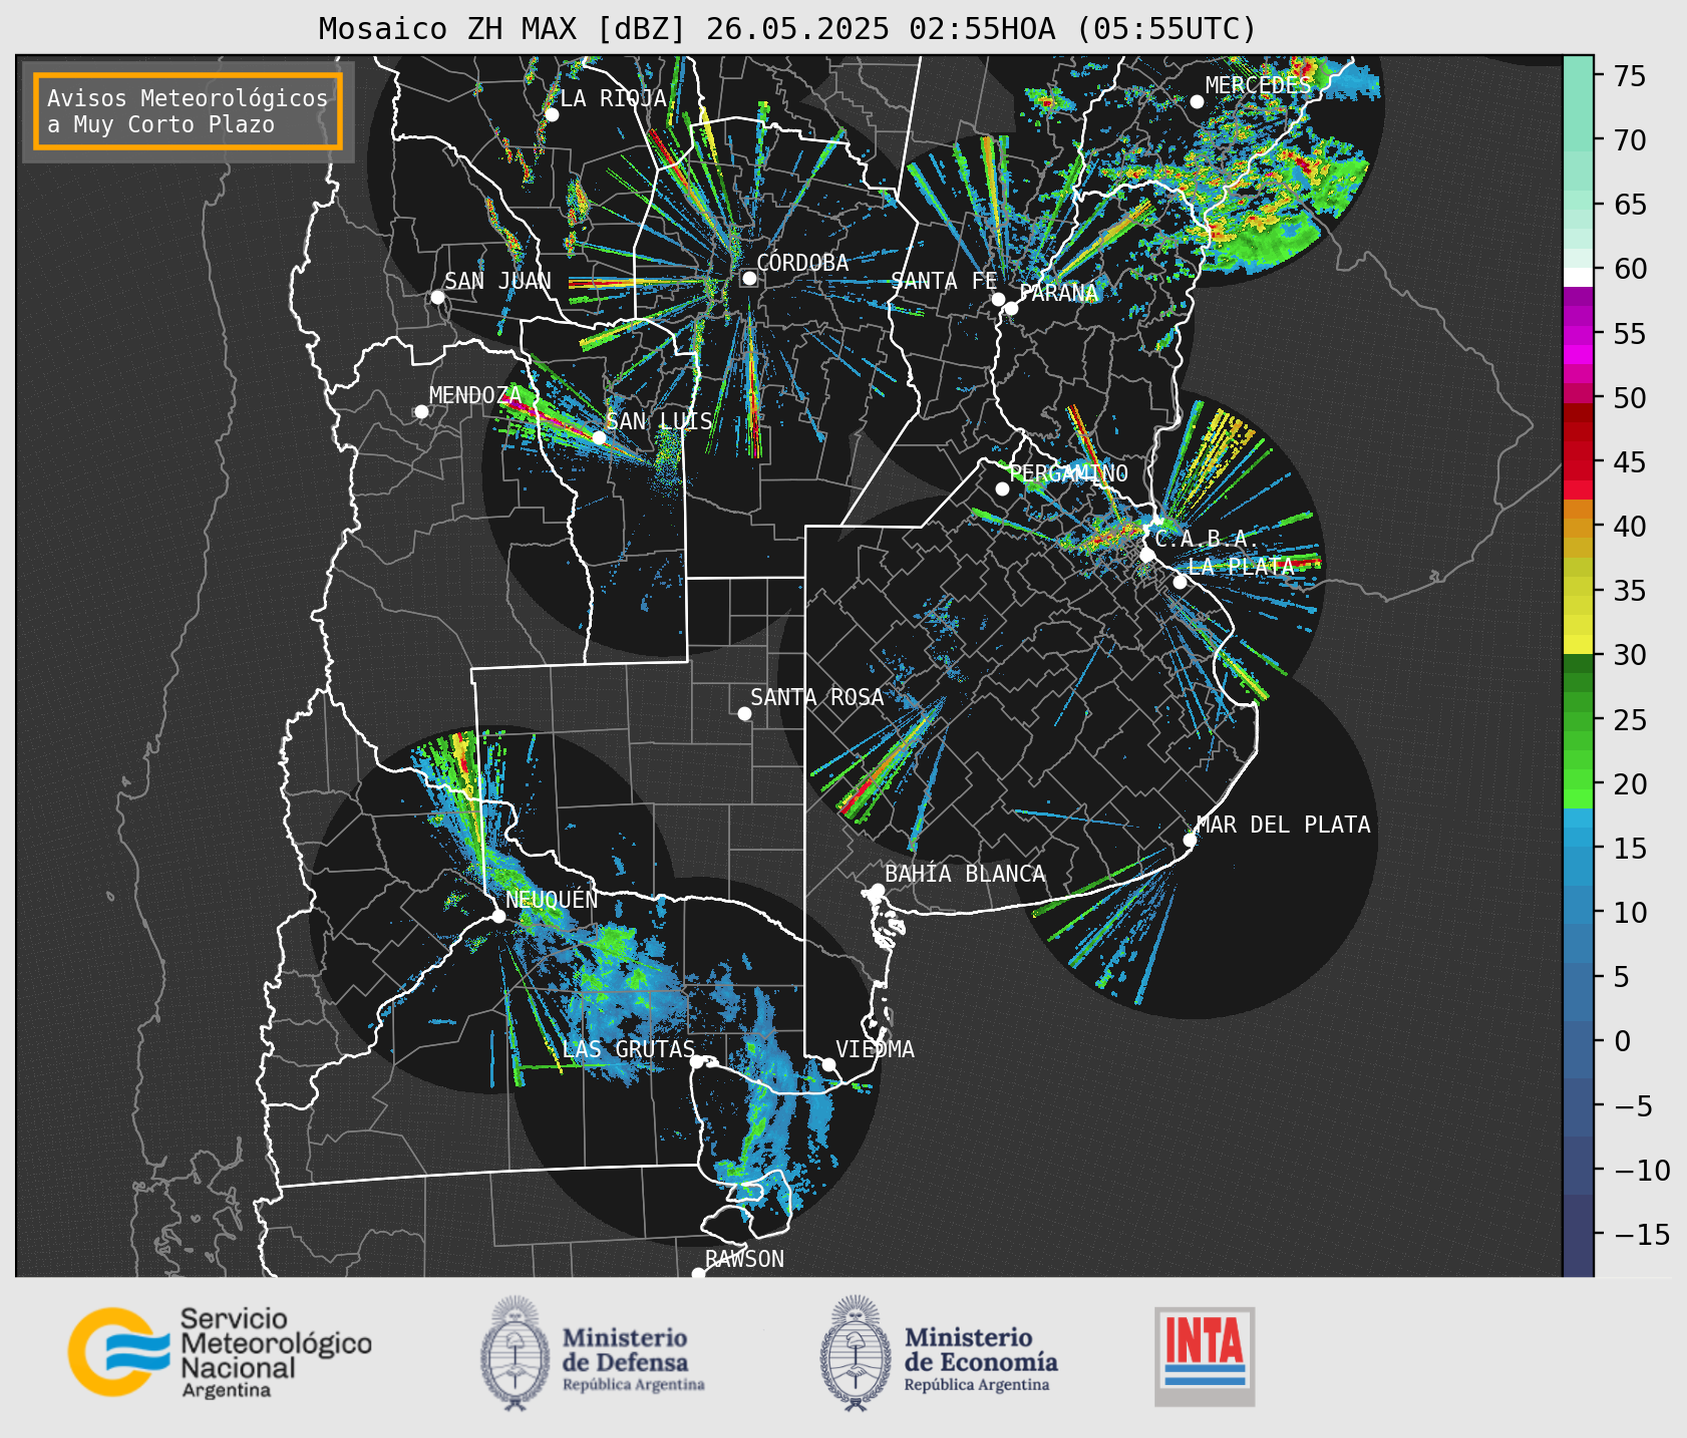Click the La Plata city marker dot
The image size is (1687, 1438).
[x=1180, y=581]
